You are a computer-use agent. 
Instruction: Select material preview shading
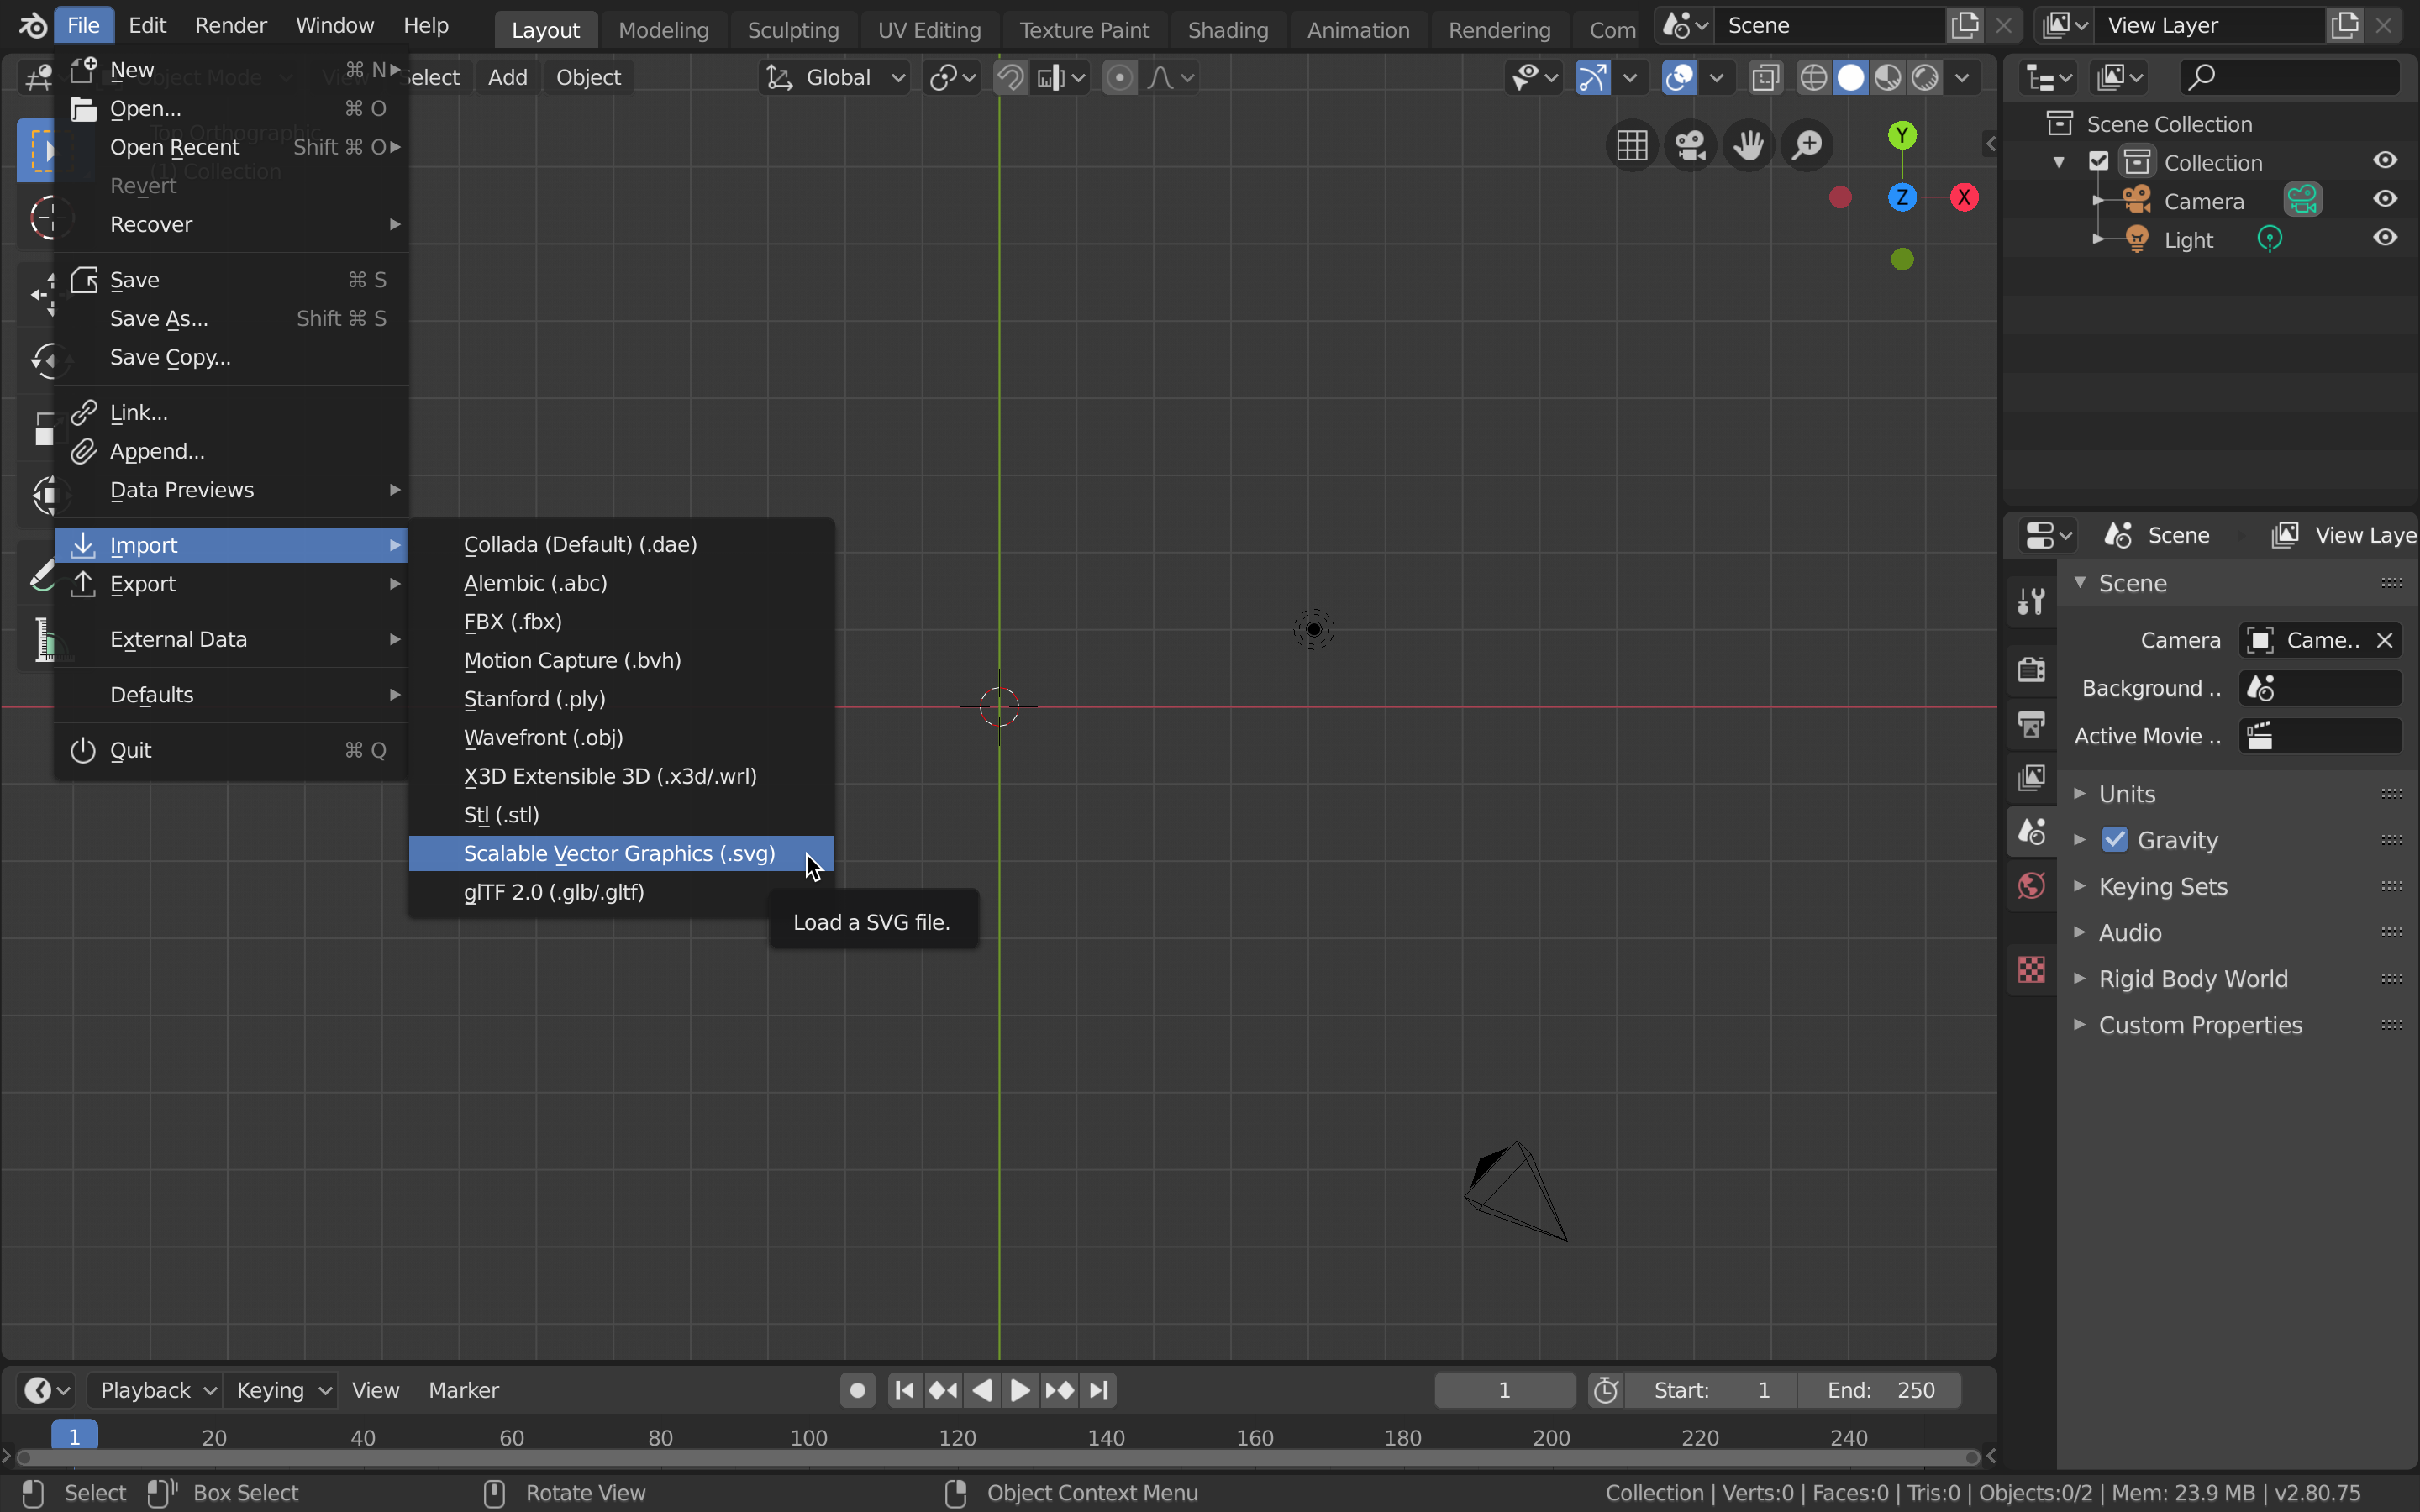coord(1888,77)
